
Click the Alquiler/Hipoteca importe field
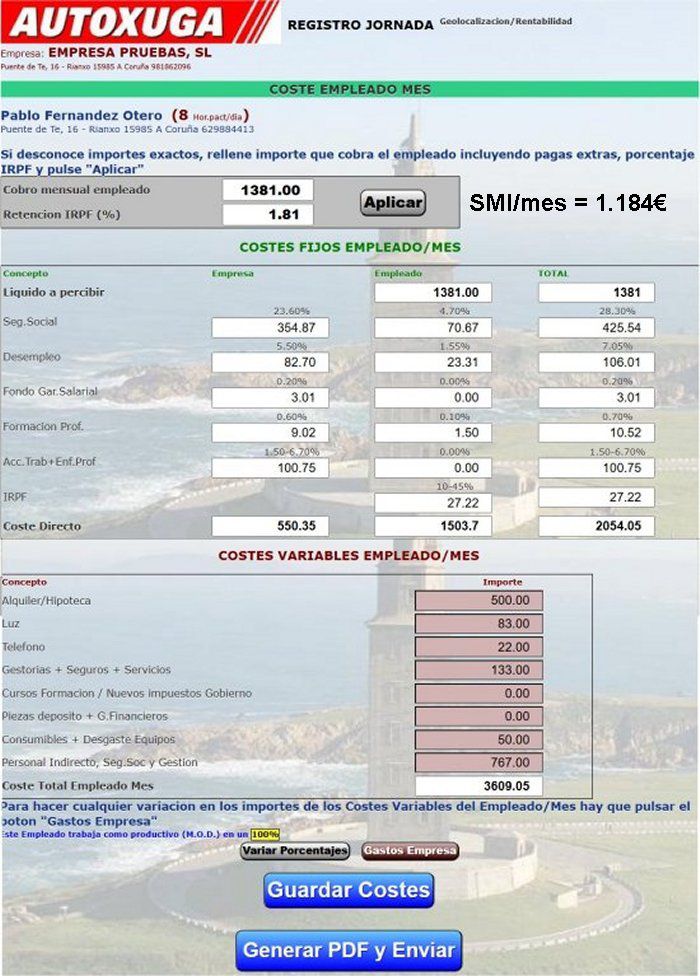tap(479, 601)
